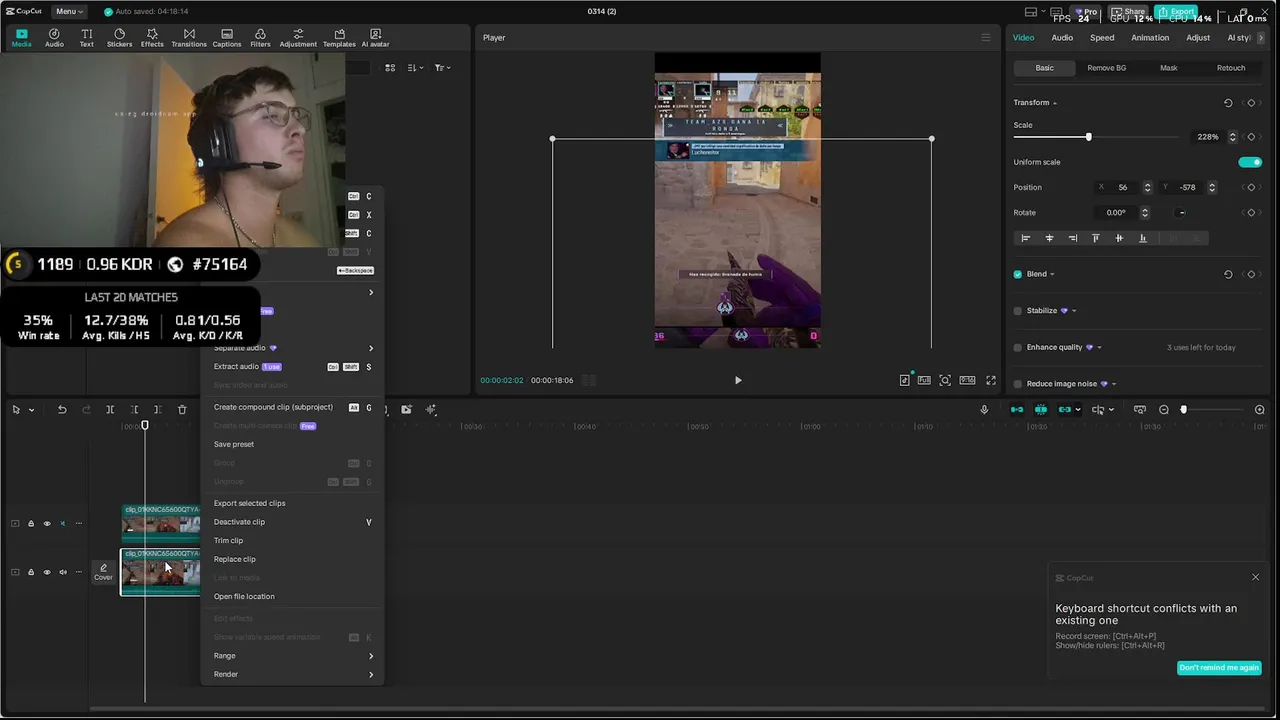Toggle visibility eye of the upper track
This screenshot has height=720, width=1280.
46,523
